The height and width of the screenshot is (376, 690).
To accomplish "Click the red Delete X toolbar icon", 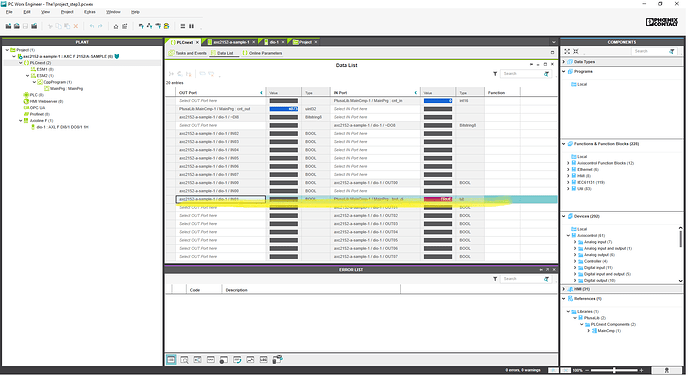I will coord(76,26).
